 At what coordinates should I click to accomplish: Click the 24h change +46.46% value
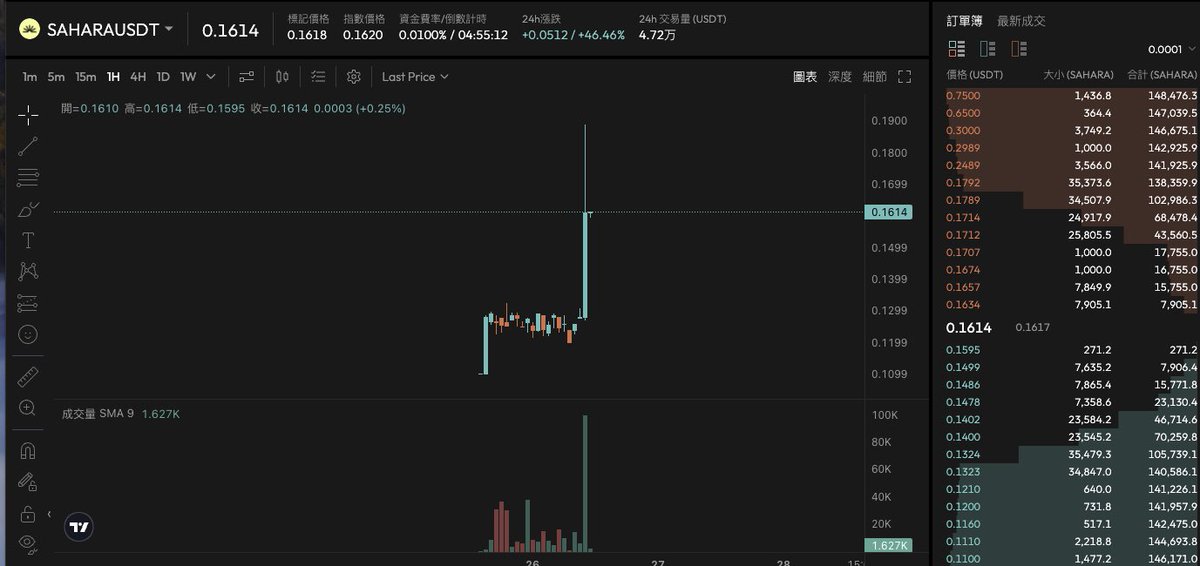(601, 35)
